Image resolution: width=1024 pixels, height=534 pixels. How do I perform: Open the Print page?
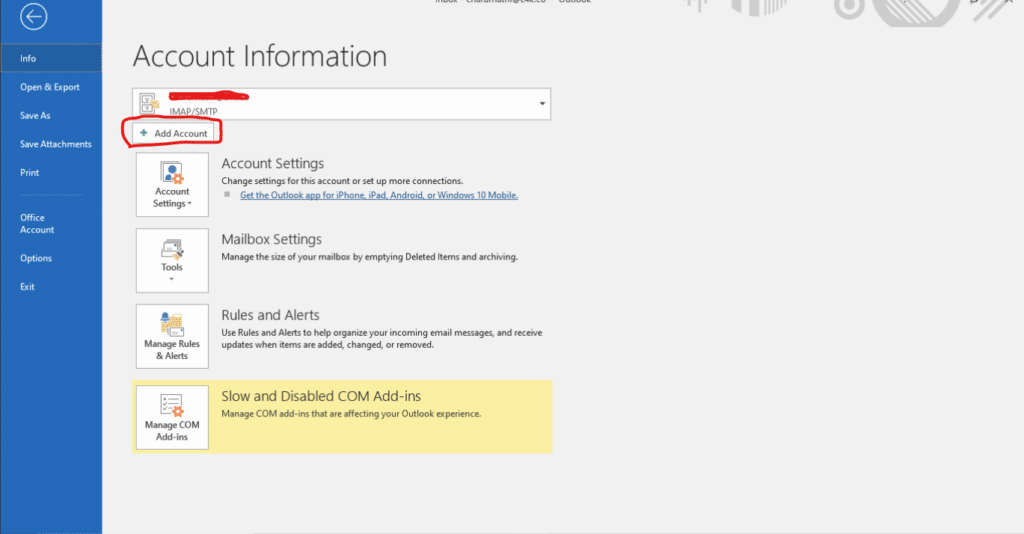pyautogui.click(x=30, y=173)
